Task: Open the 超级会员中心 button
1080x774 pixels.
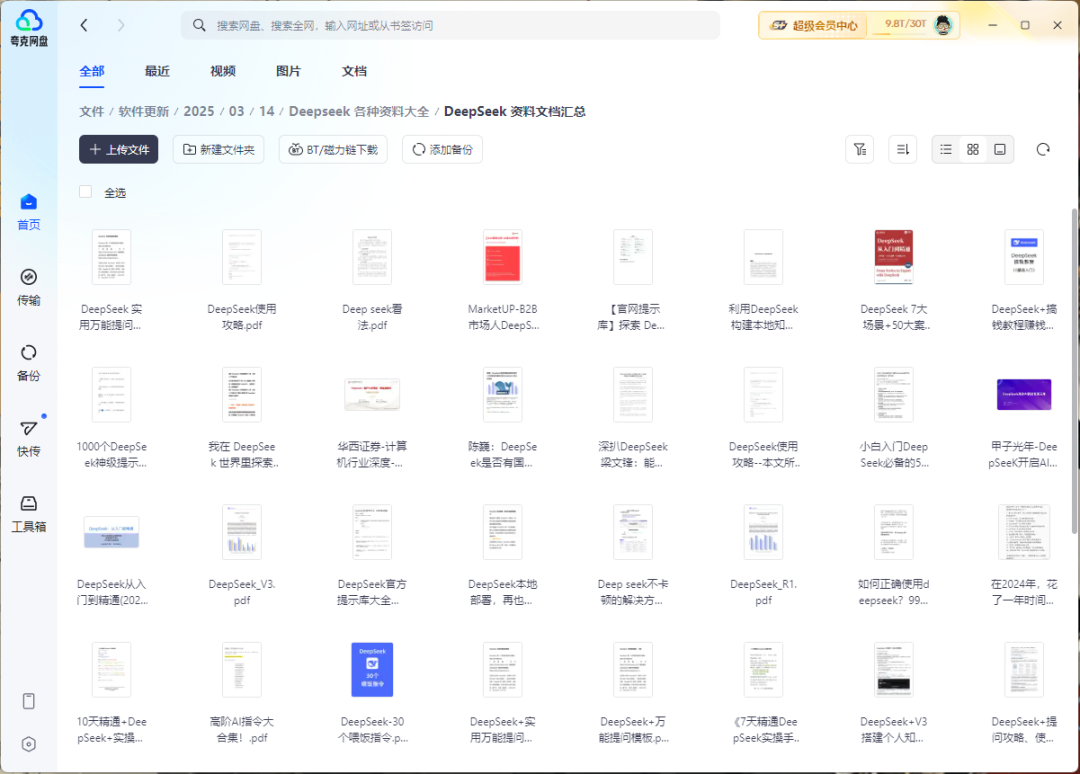Action: pyautogui.click(x=813, y=25)
